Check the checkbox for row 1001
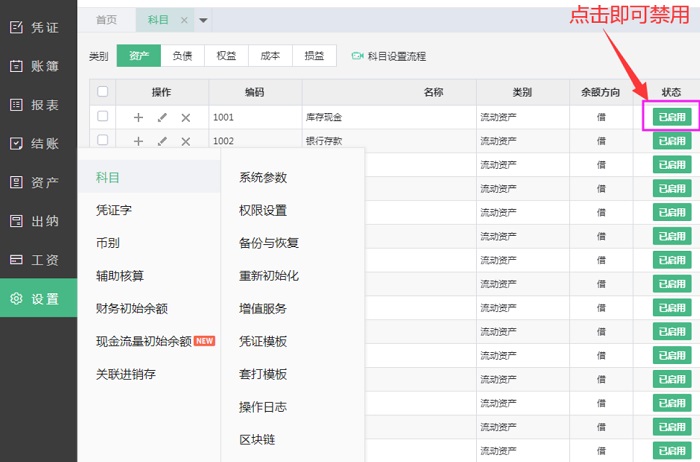Screen dimensions: 700x462 coord(103,117)
